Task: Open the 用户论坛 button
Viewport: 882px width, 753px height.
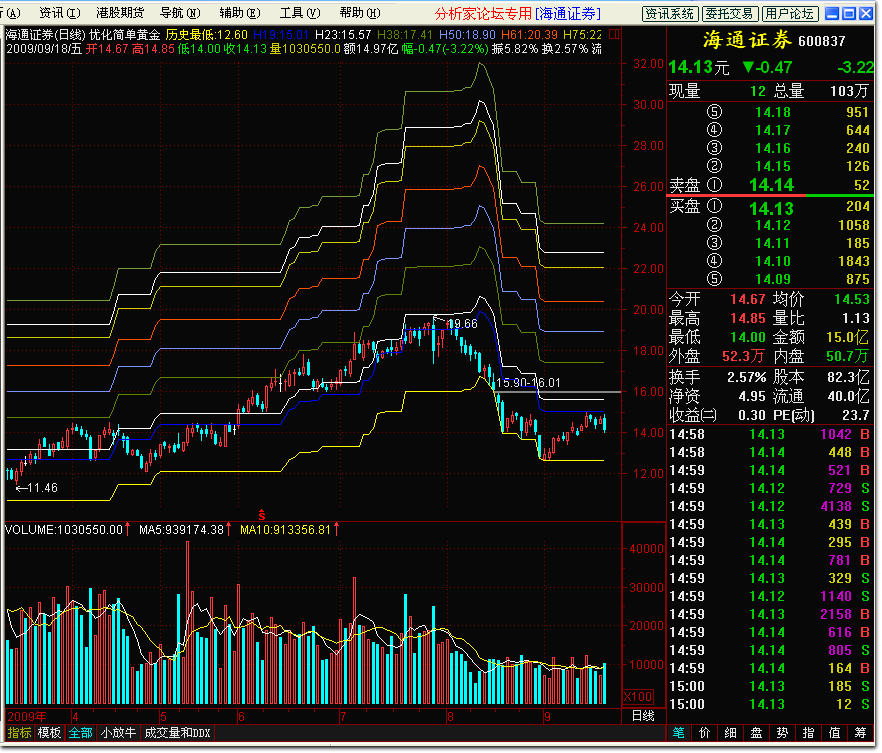Action: [x=789, y=14]
